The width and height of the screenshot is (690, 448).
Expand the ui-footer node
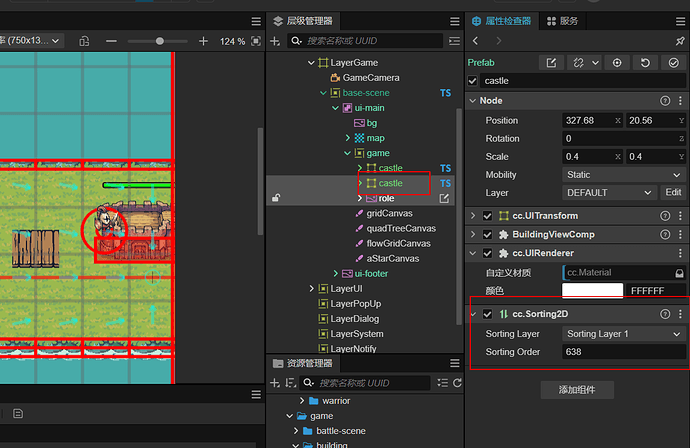click(335, 273)
